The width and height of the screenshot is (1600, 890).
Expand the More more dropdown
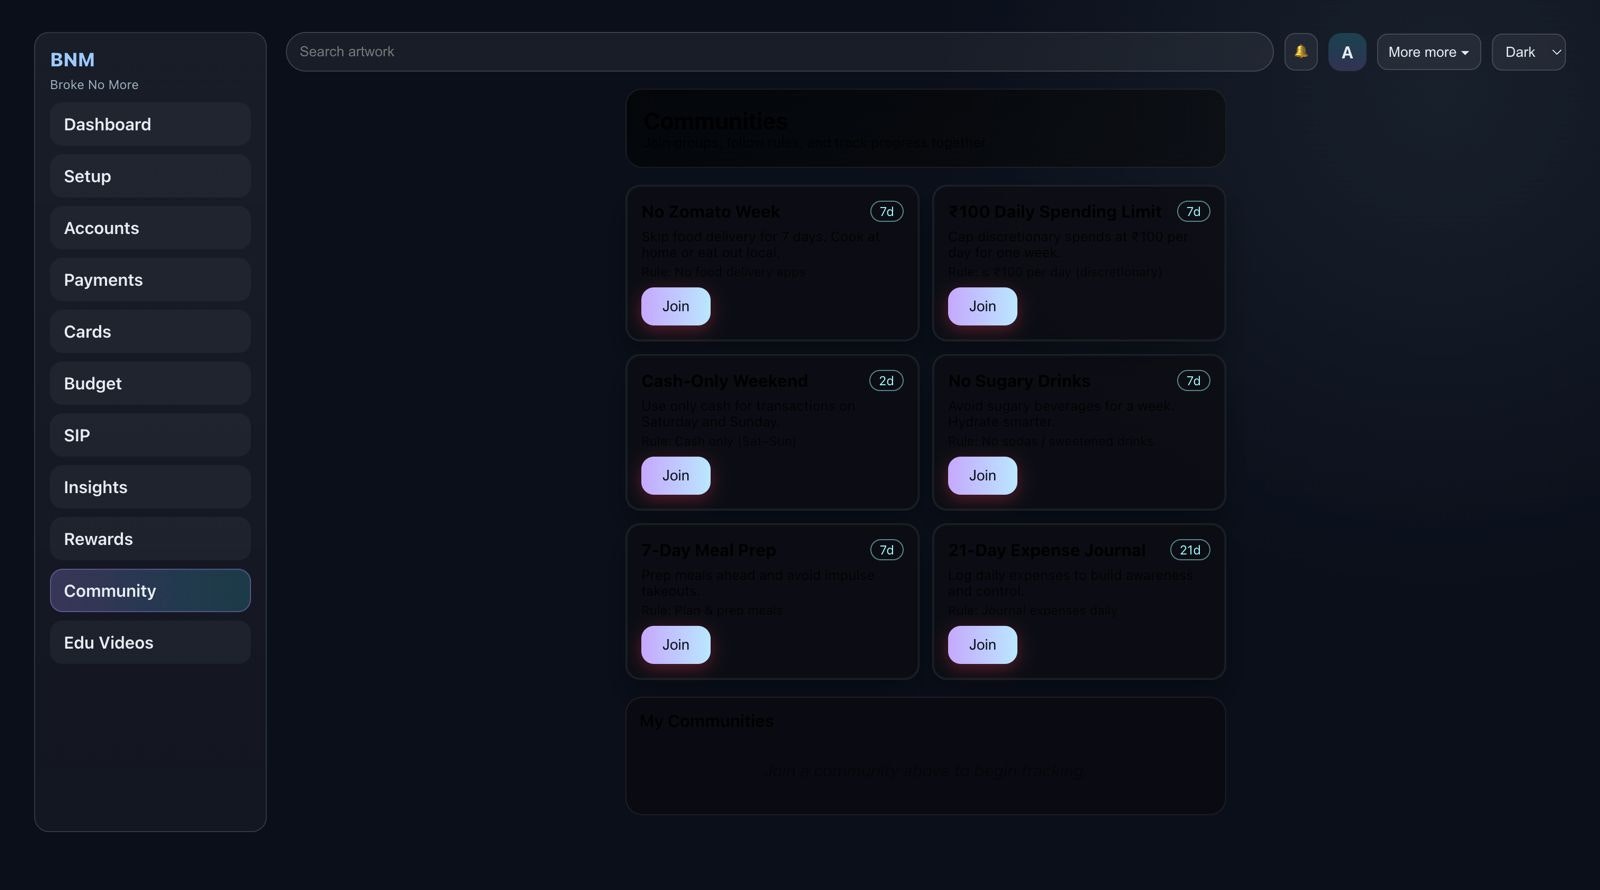point(1428,52)
